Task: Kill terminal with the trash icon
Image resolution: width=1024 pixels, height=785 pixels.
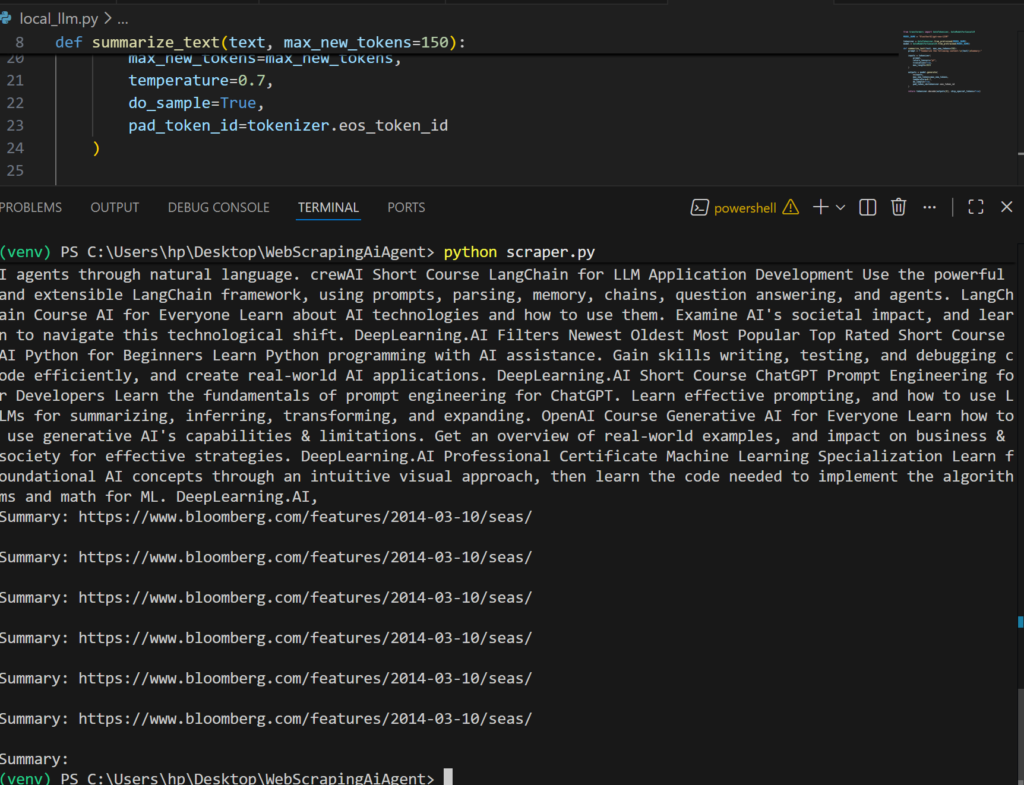Action: click(899, 207)
